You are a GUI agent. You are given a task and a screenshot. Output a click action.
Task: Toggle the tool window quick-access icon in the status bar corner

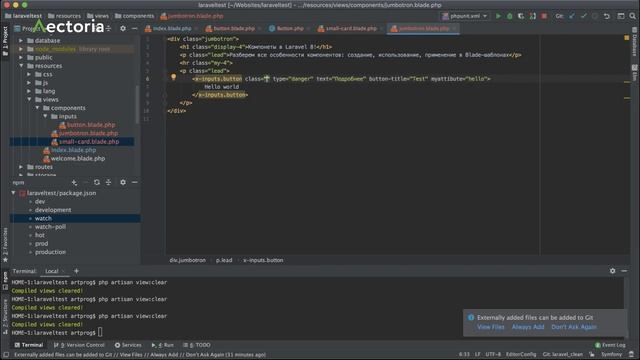pyautogui.click(x=6, y=355)
